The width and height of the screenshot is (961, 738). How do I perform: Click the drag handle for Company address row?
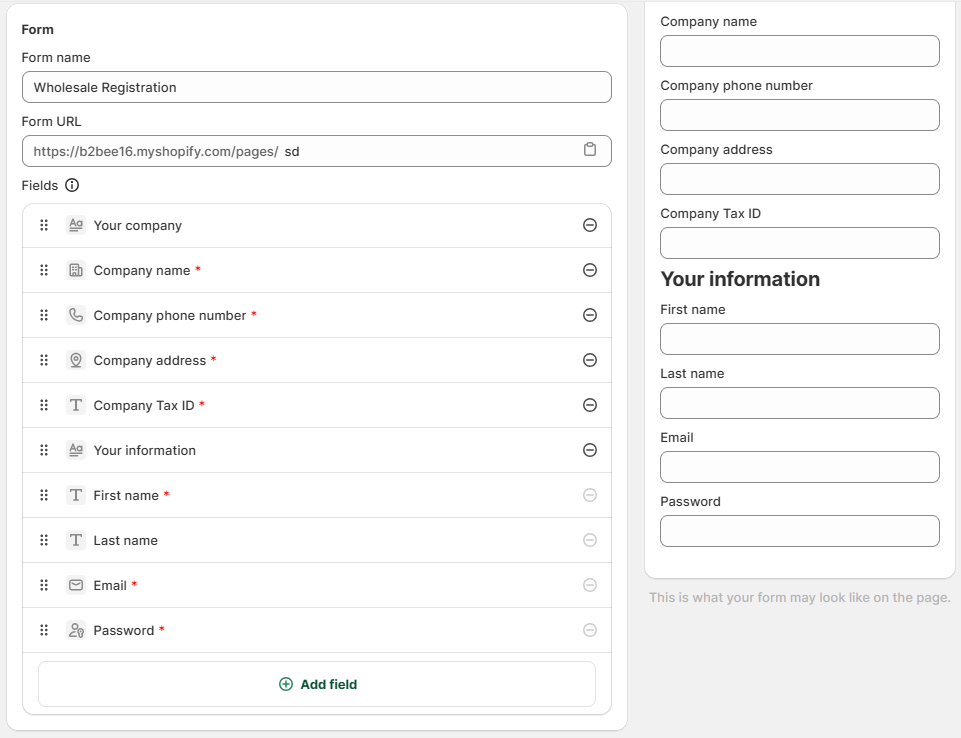tap(44, 360)
